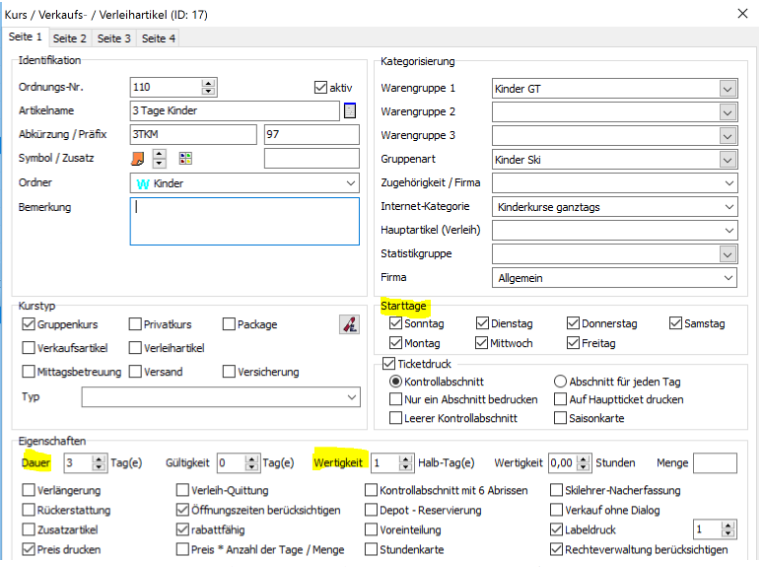759x567 pixels.
Task: Enable the Stundenkarte checkbox
Action: (x=371, y=550)
